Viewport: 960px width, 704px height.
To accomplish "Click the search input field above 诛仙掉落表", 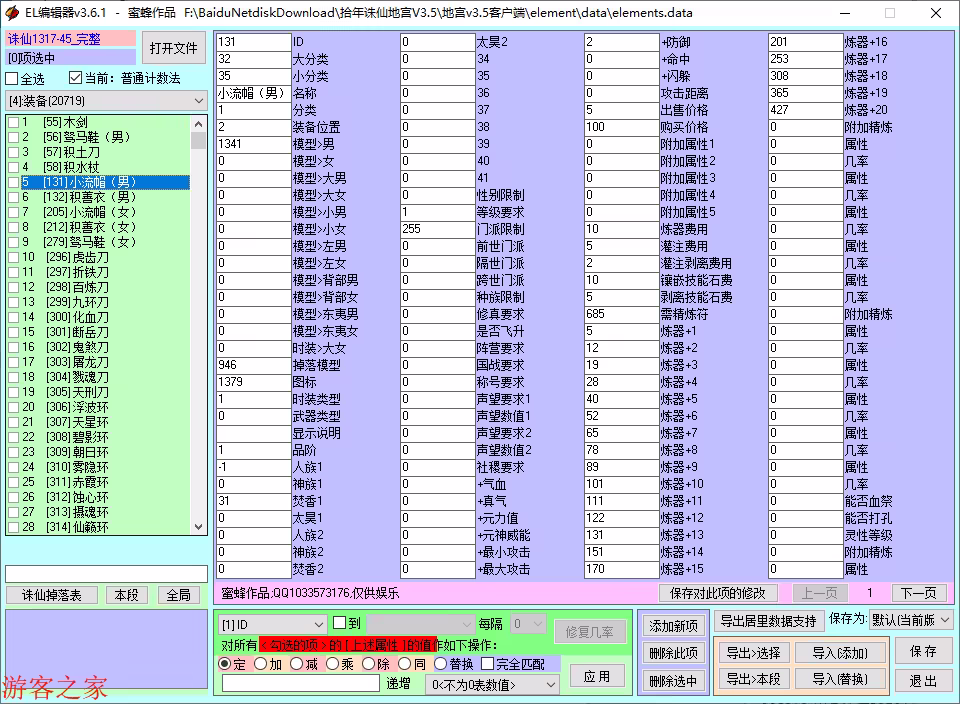I will click(106, 574).
